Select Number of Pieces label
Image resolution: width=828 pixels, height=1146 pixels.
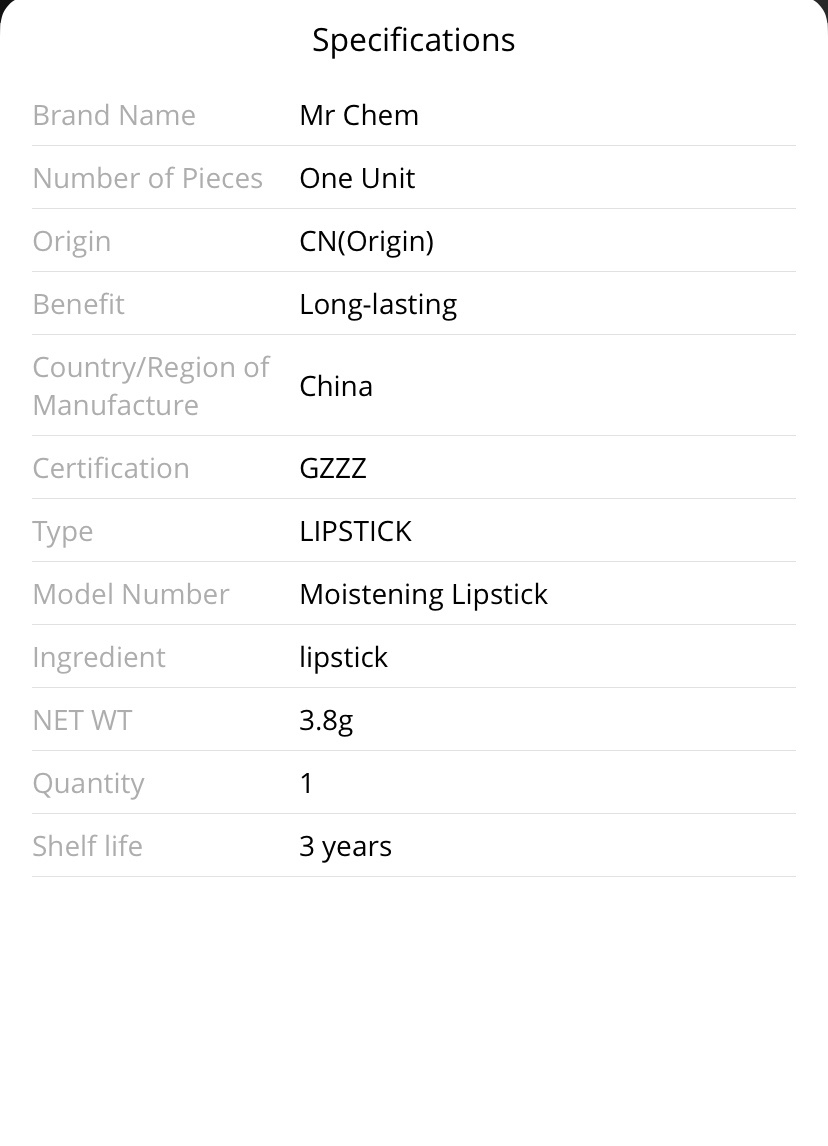tap(148, 178)
